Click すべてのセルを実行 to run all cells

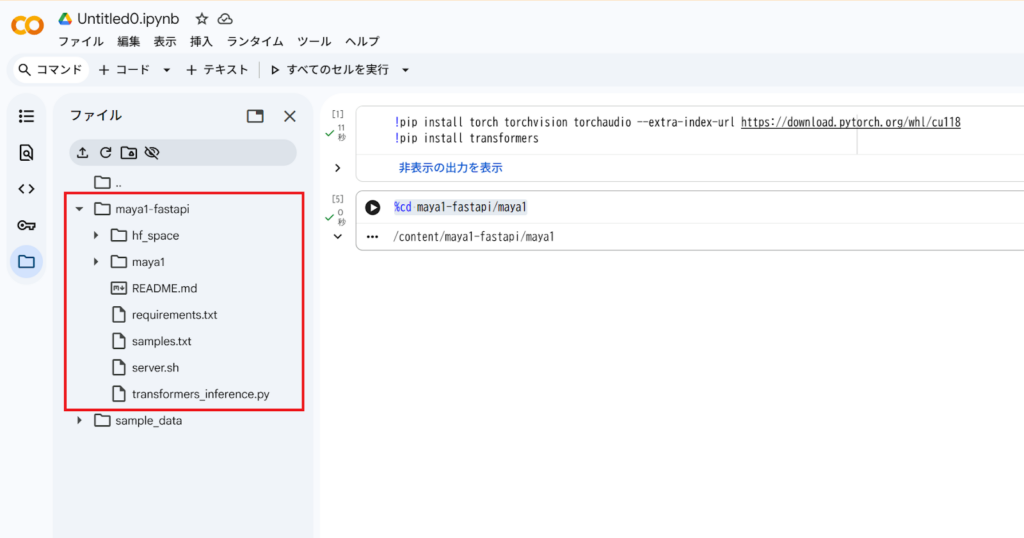[x=330, y=70]
